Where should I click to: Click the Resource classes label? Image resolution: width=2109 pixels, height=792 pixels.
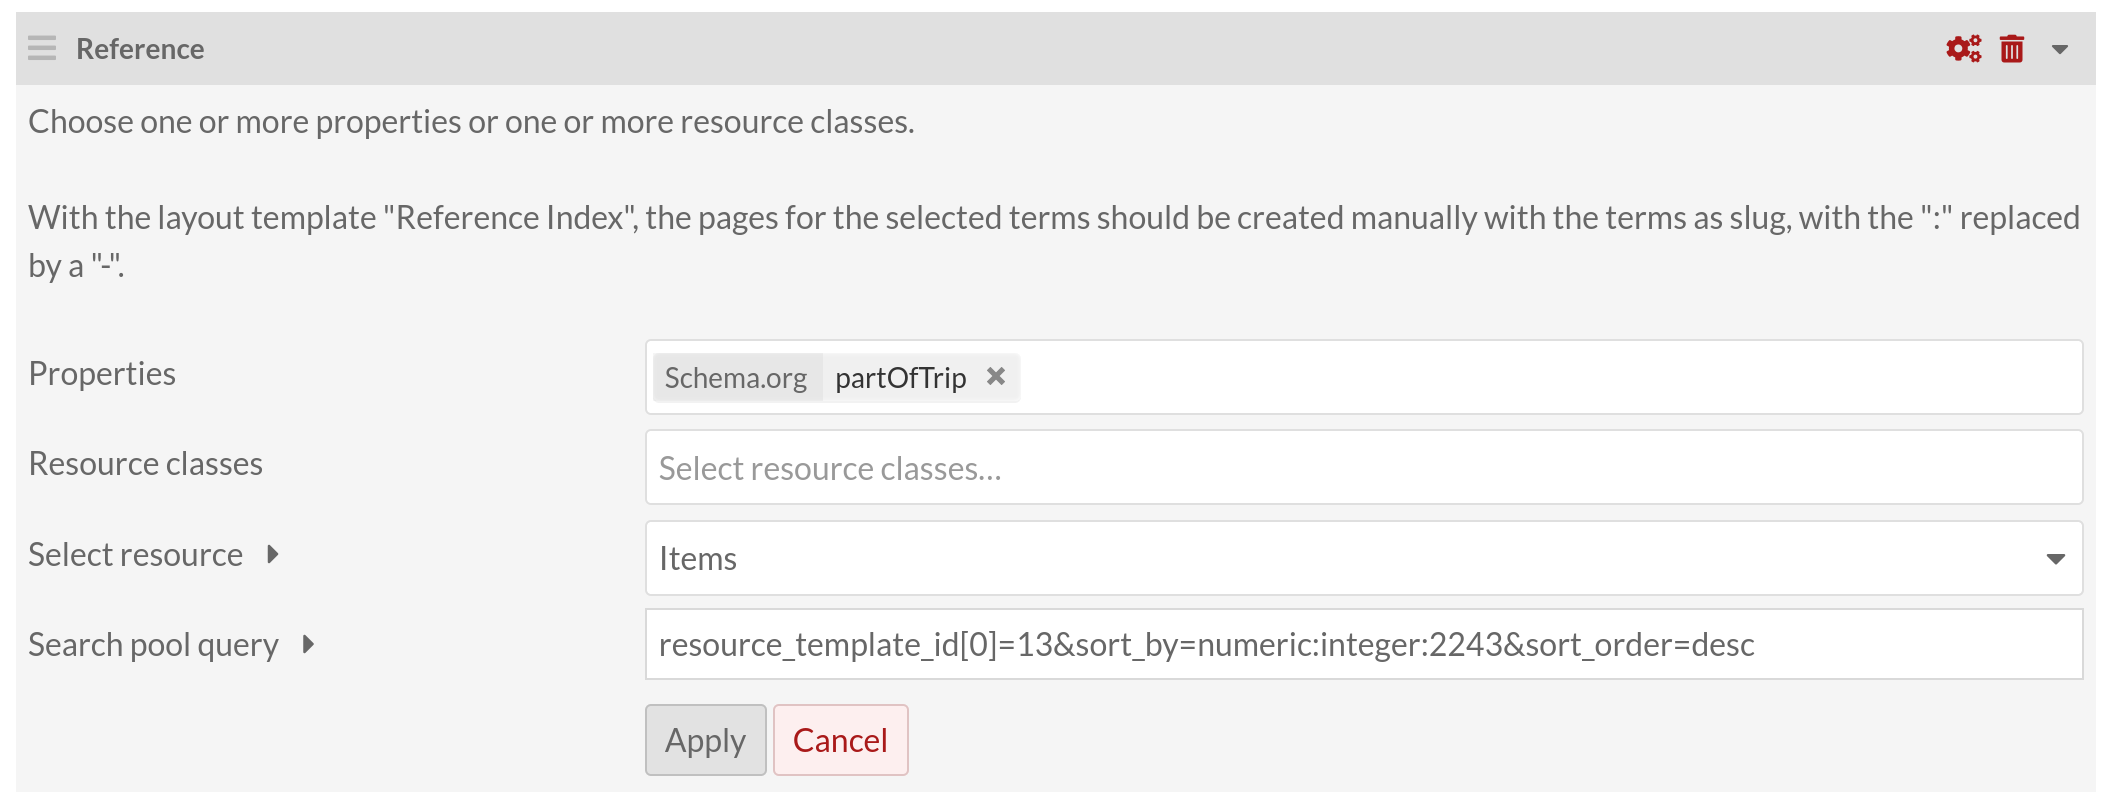[x=146, y=464]
